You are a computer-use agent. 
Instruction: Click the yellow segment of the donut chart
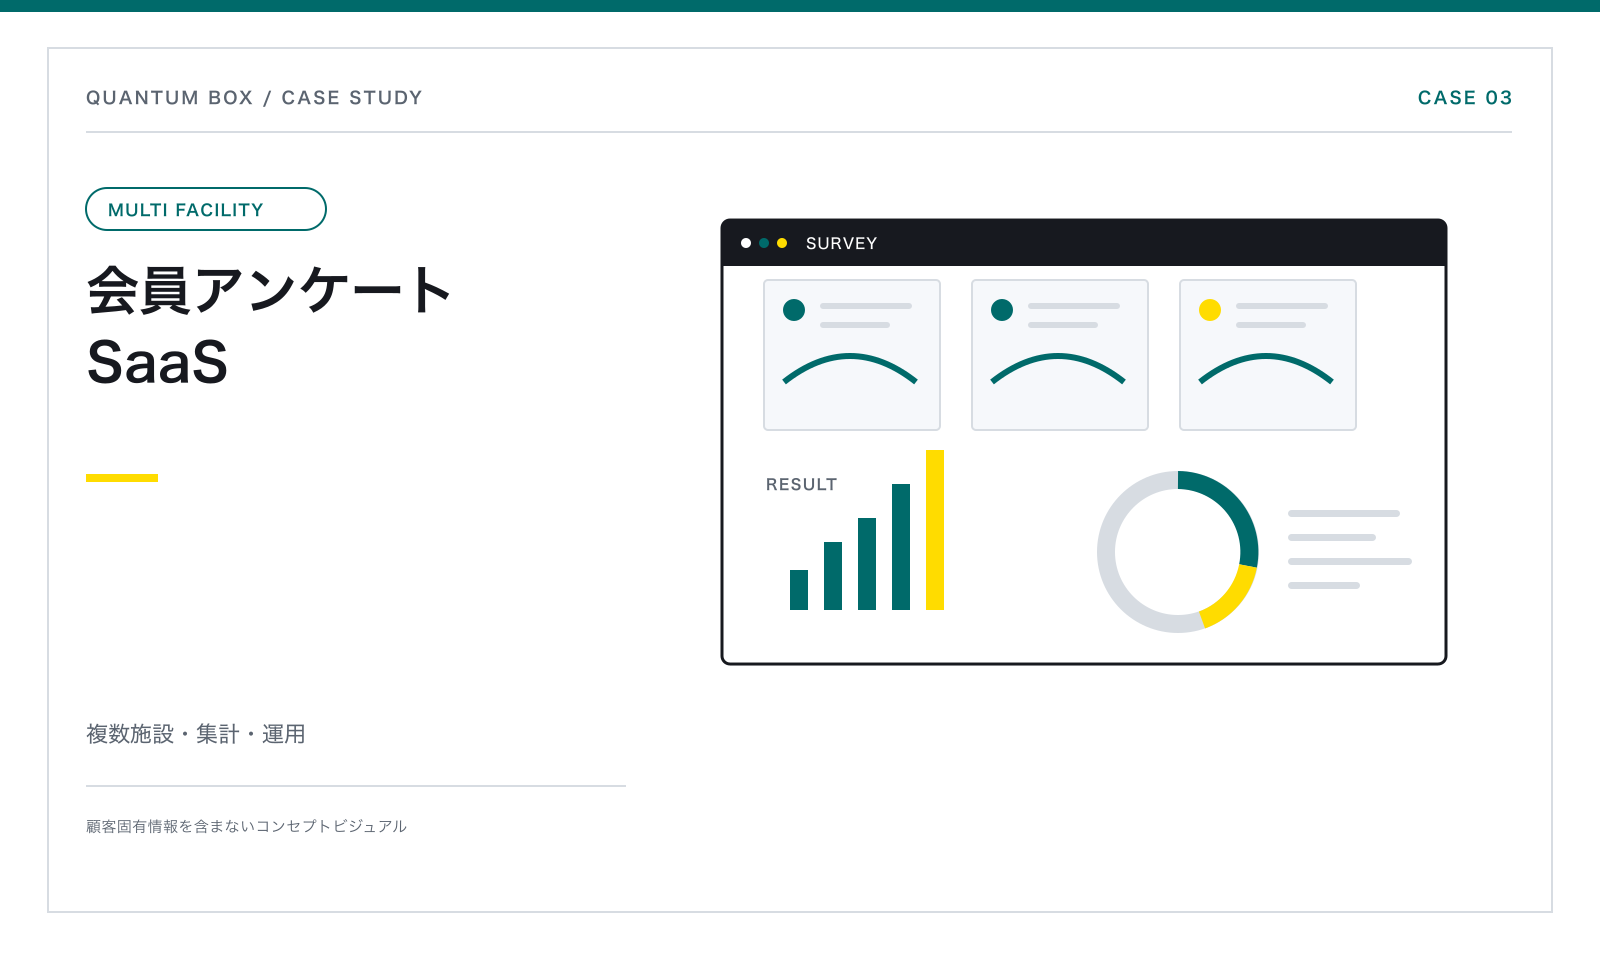[1234, 600]
